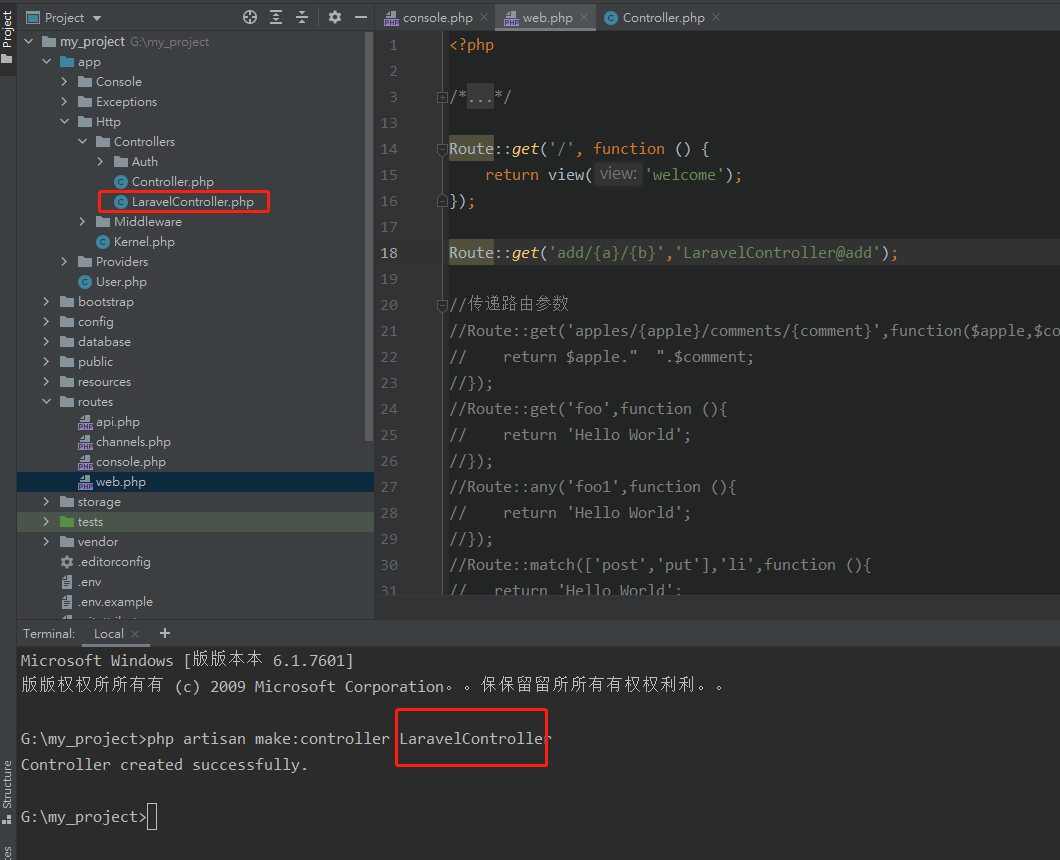Click the Expand All icon in Project panel
Viewport: 1060px width, 860px height.
click(276, 17)
